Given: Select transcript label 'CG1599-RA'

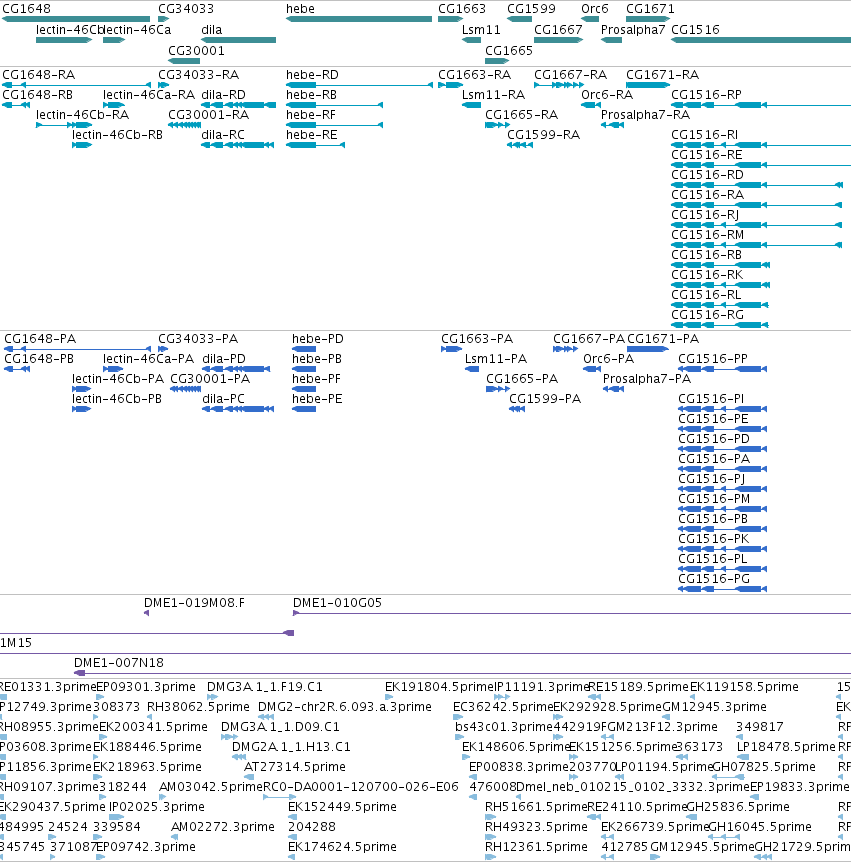Looking at the screenshot, I should click(543, 135).
